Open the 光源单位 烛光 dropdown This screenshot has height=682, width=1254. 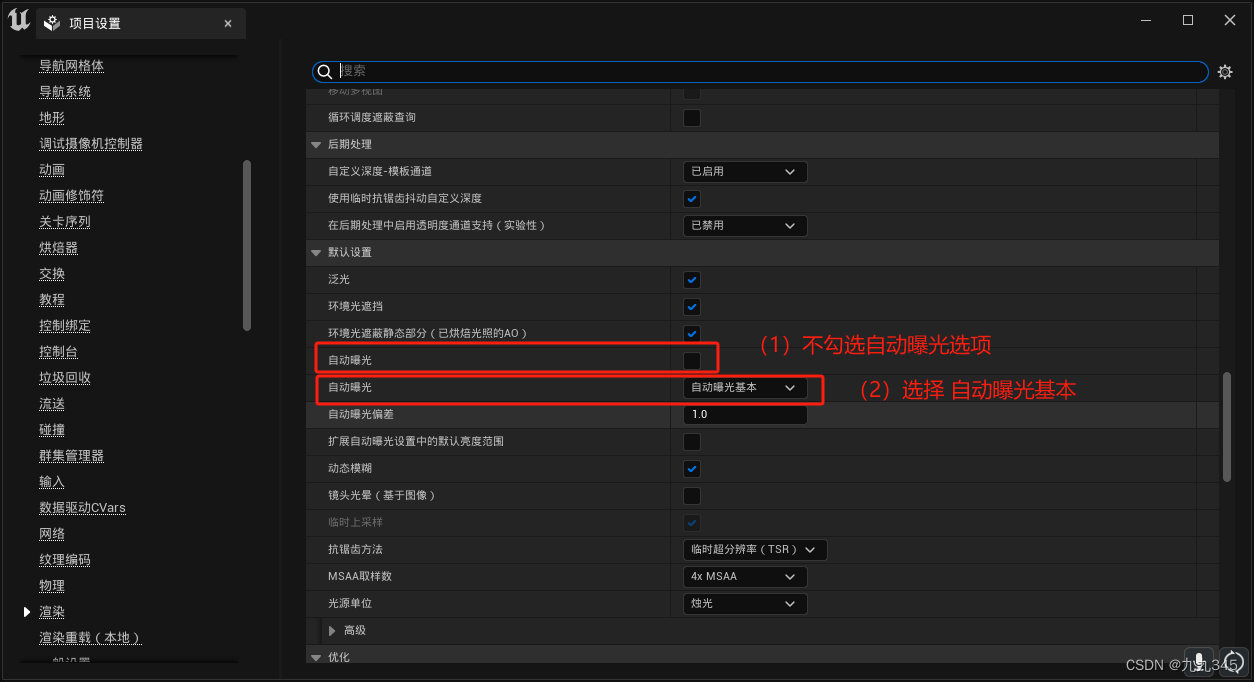[x=744, y=604]
